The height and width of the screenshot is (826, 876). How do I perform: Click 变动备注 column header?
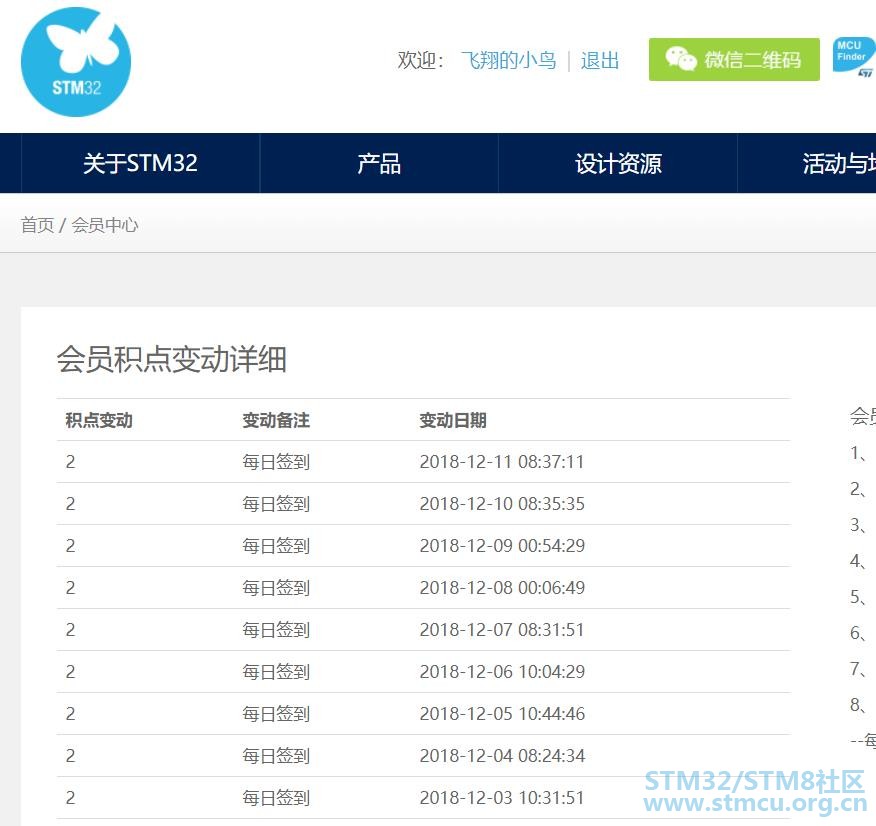276,420
